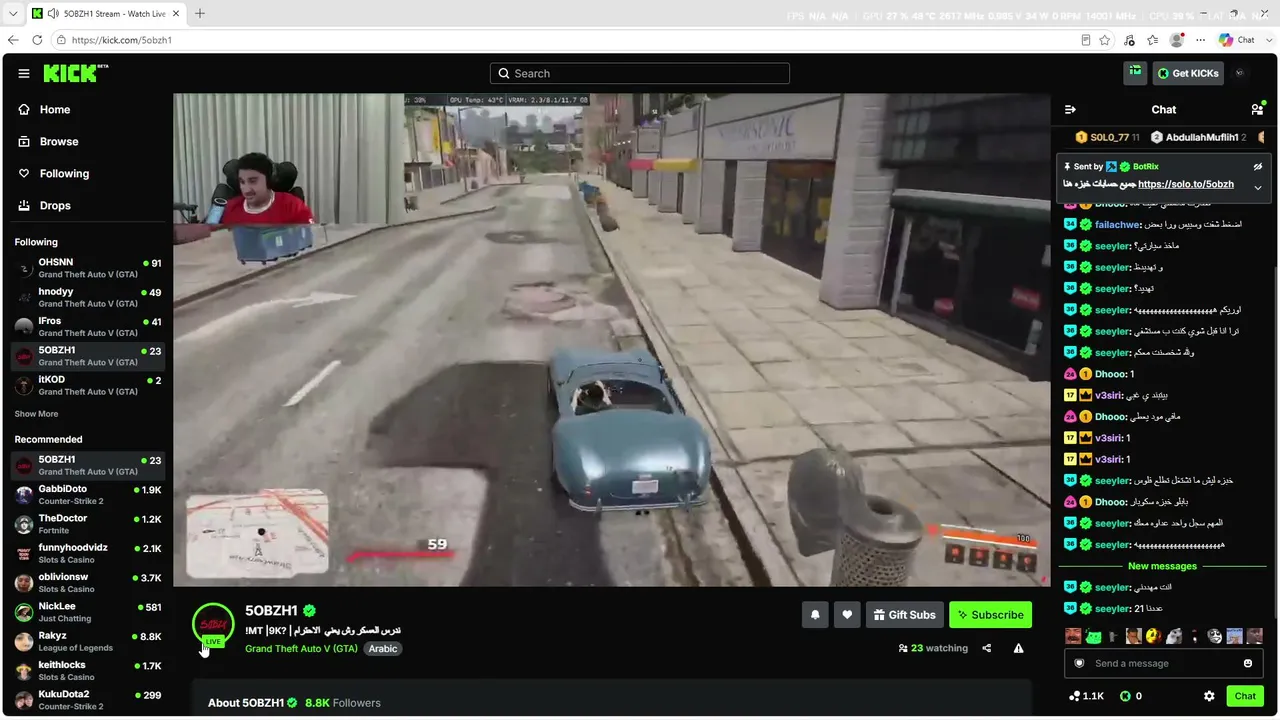Open IFros channel in Following list
The width and height of the screenshot is (1280, 720).
88,327
